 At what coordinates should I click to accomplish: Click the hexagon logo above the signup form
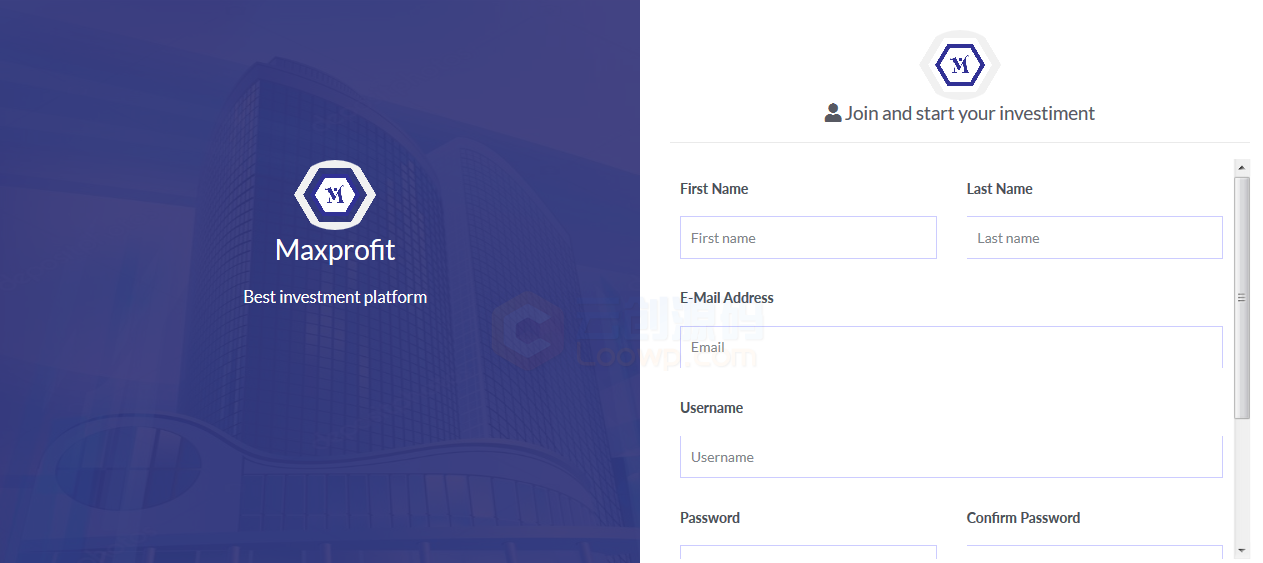pyautogui.click(x=960, y=65)
